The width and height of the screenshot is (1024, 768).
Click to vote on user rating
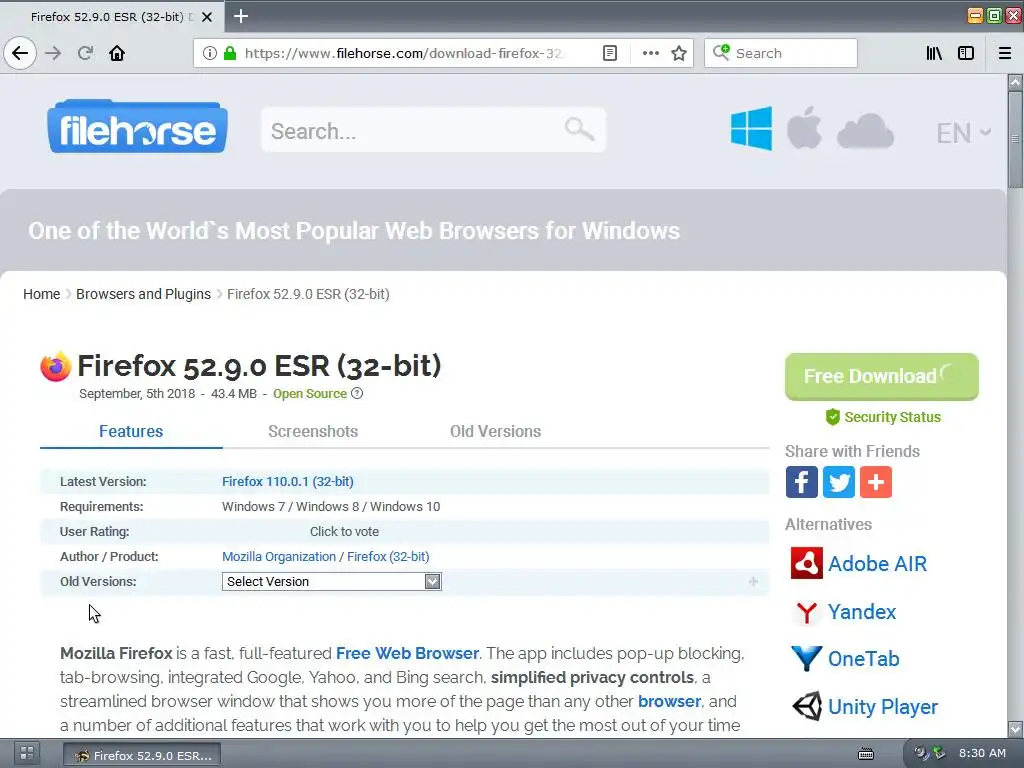[344, 532]
